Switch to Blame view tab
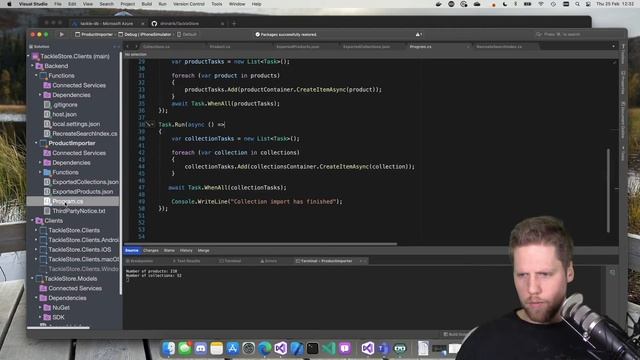 click(169, 251)
